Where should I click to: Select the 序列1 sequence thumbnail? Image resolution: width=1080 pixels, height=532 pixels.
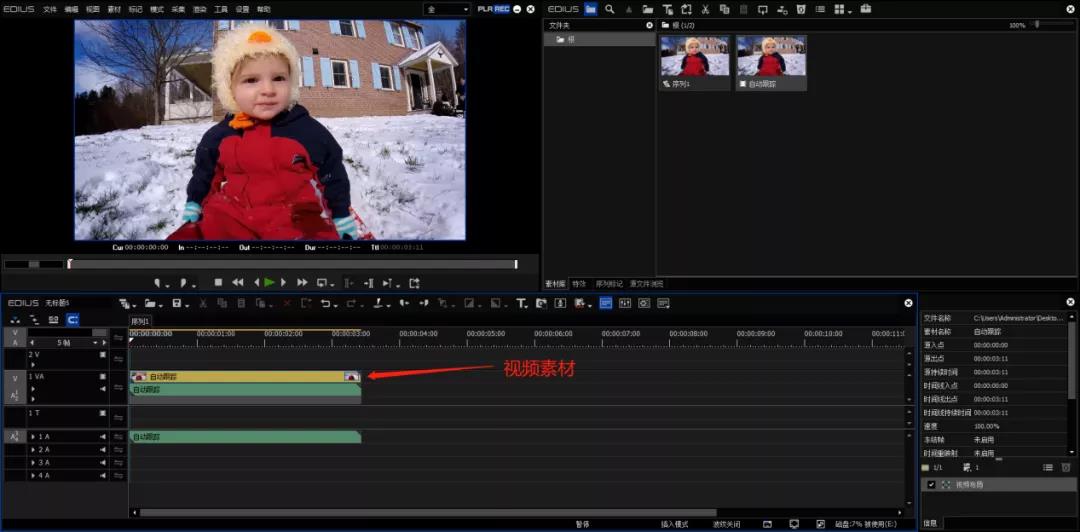pos(694,63)
